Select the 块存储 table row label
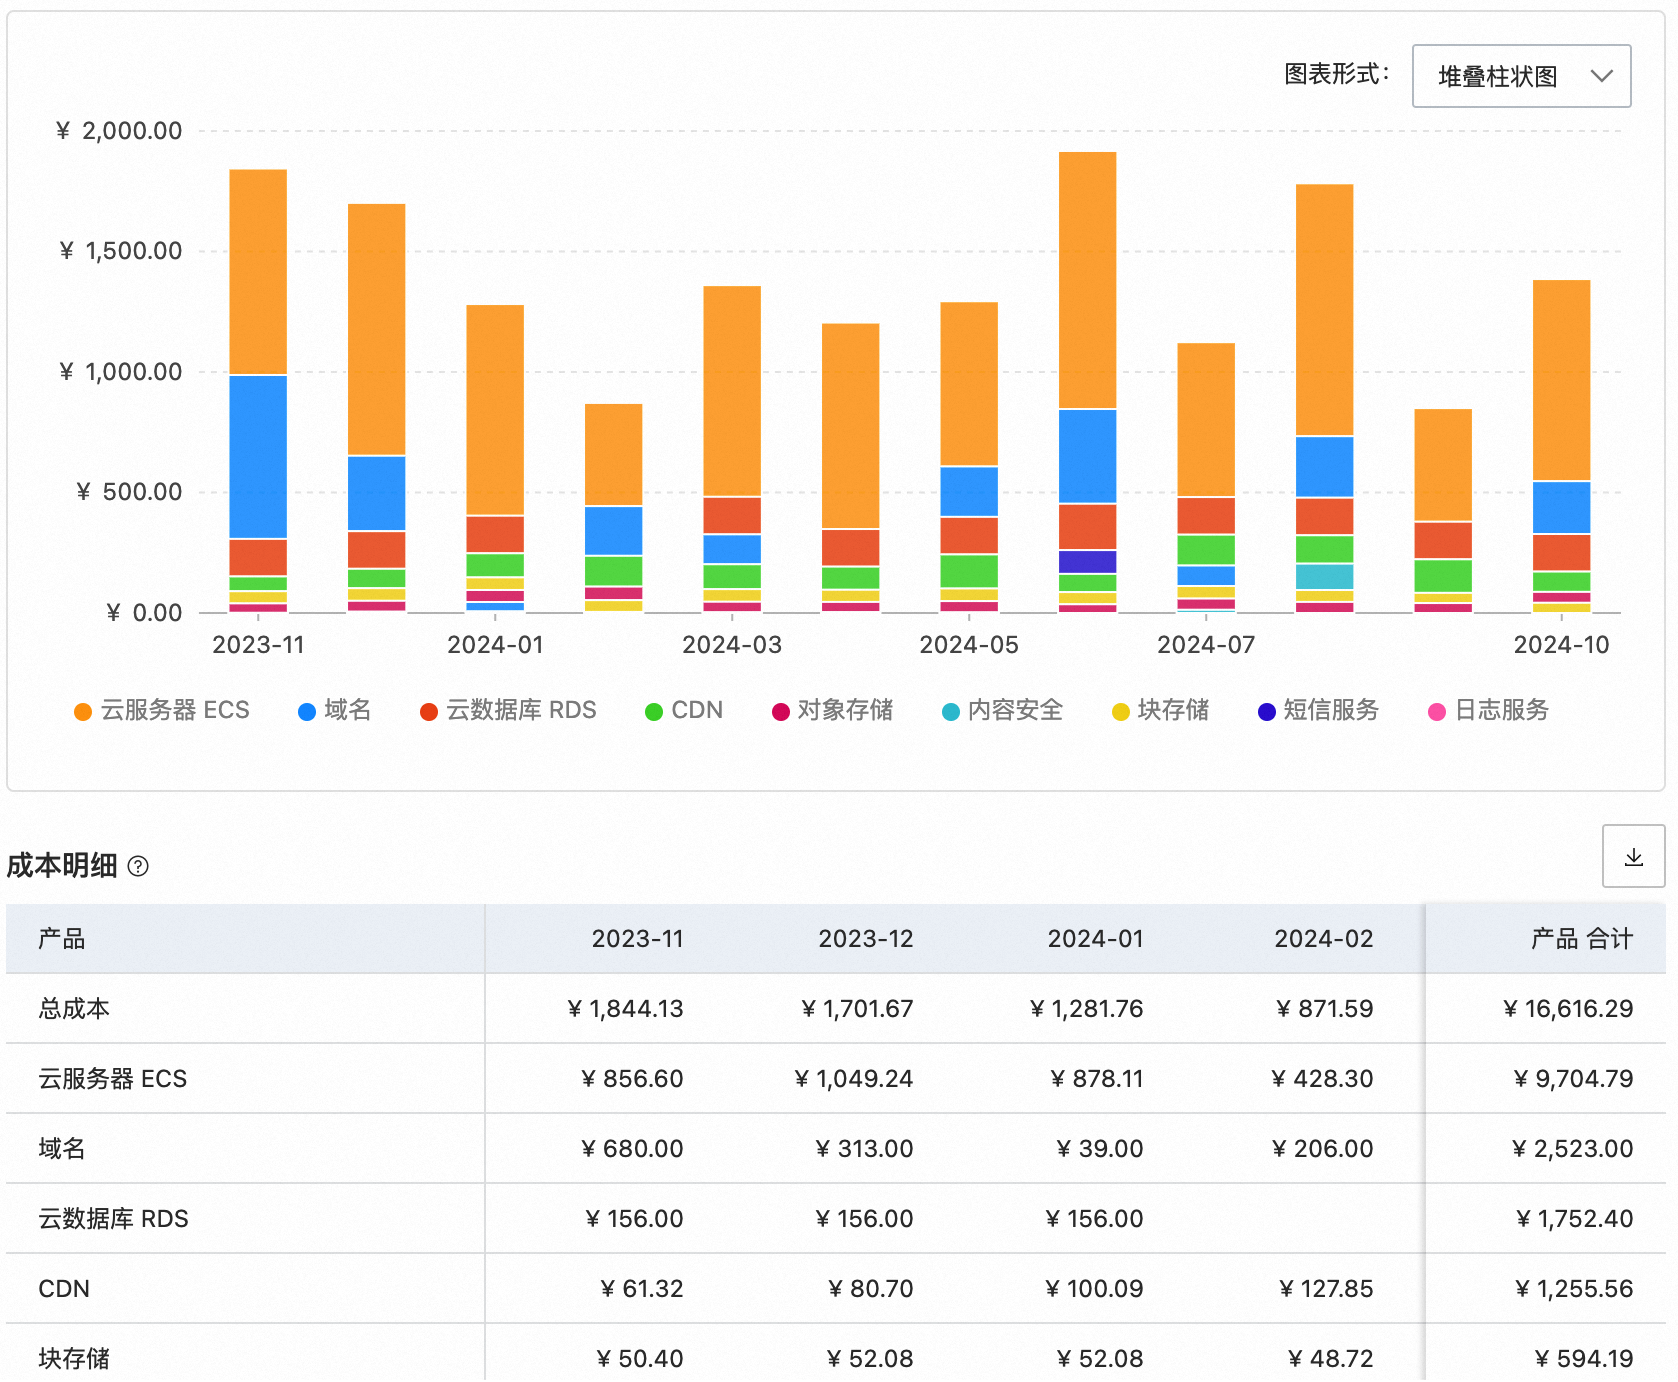Screen dimensions: 1678x1382 pos(74,1359)
